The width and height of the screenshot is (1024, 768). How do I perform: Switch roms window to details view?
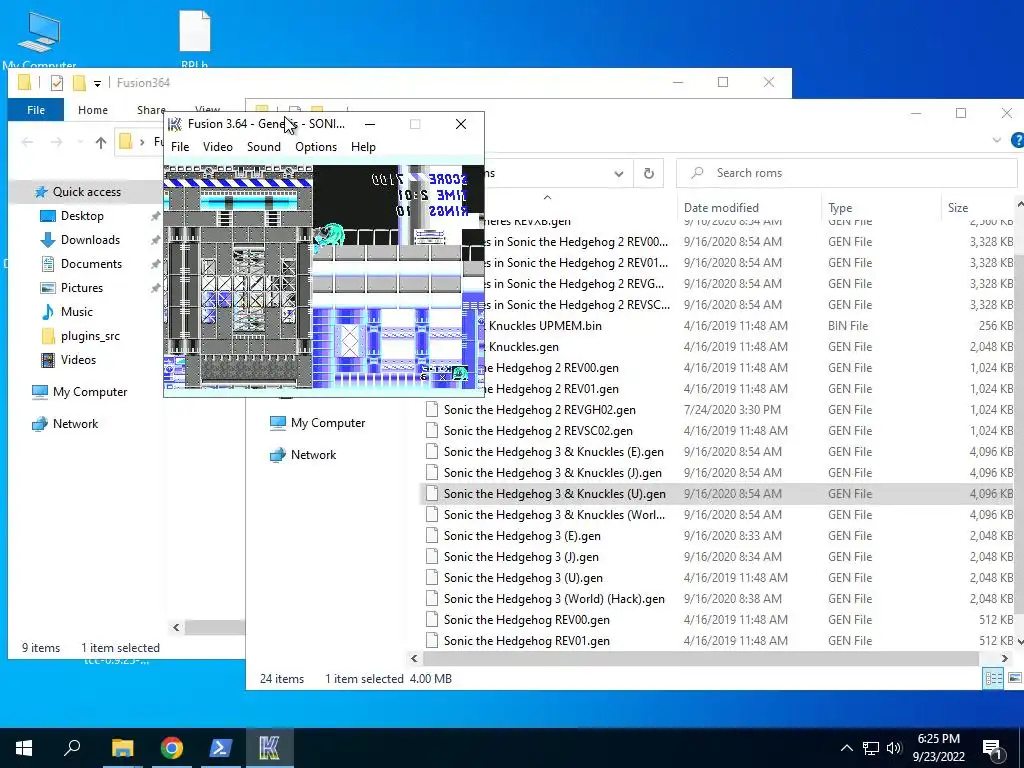tap(994, 679)
